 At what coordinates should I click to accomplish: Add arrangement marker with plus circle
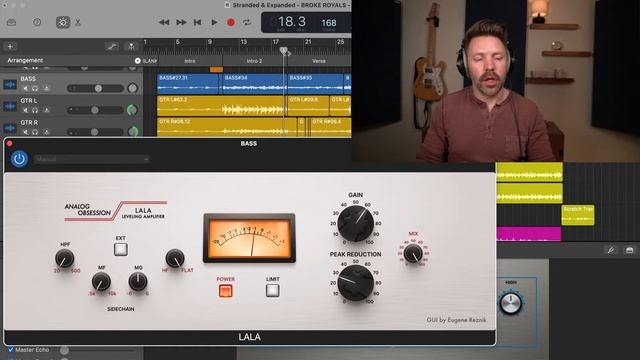coord(138,61)
